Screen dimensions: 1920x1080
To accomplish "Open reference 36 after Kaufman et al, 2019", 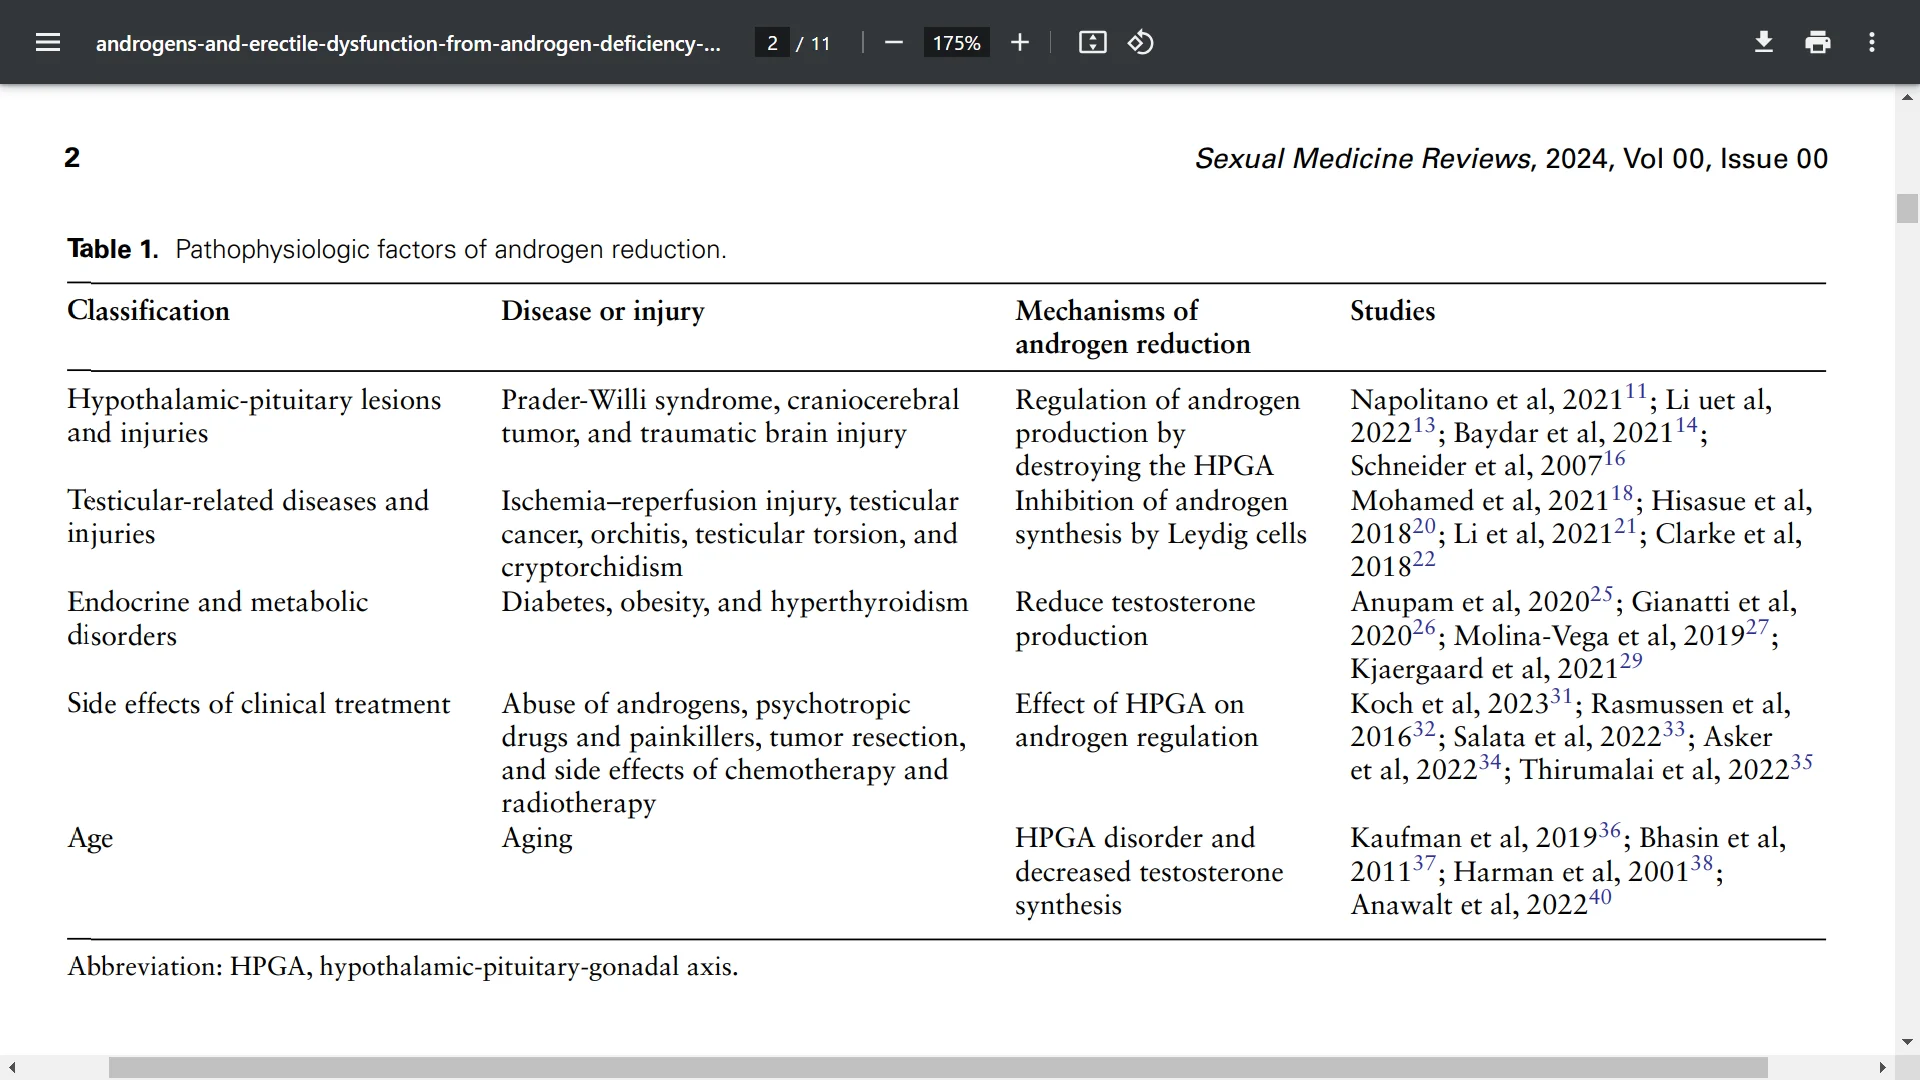I will pos(1609,830).
